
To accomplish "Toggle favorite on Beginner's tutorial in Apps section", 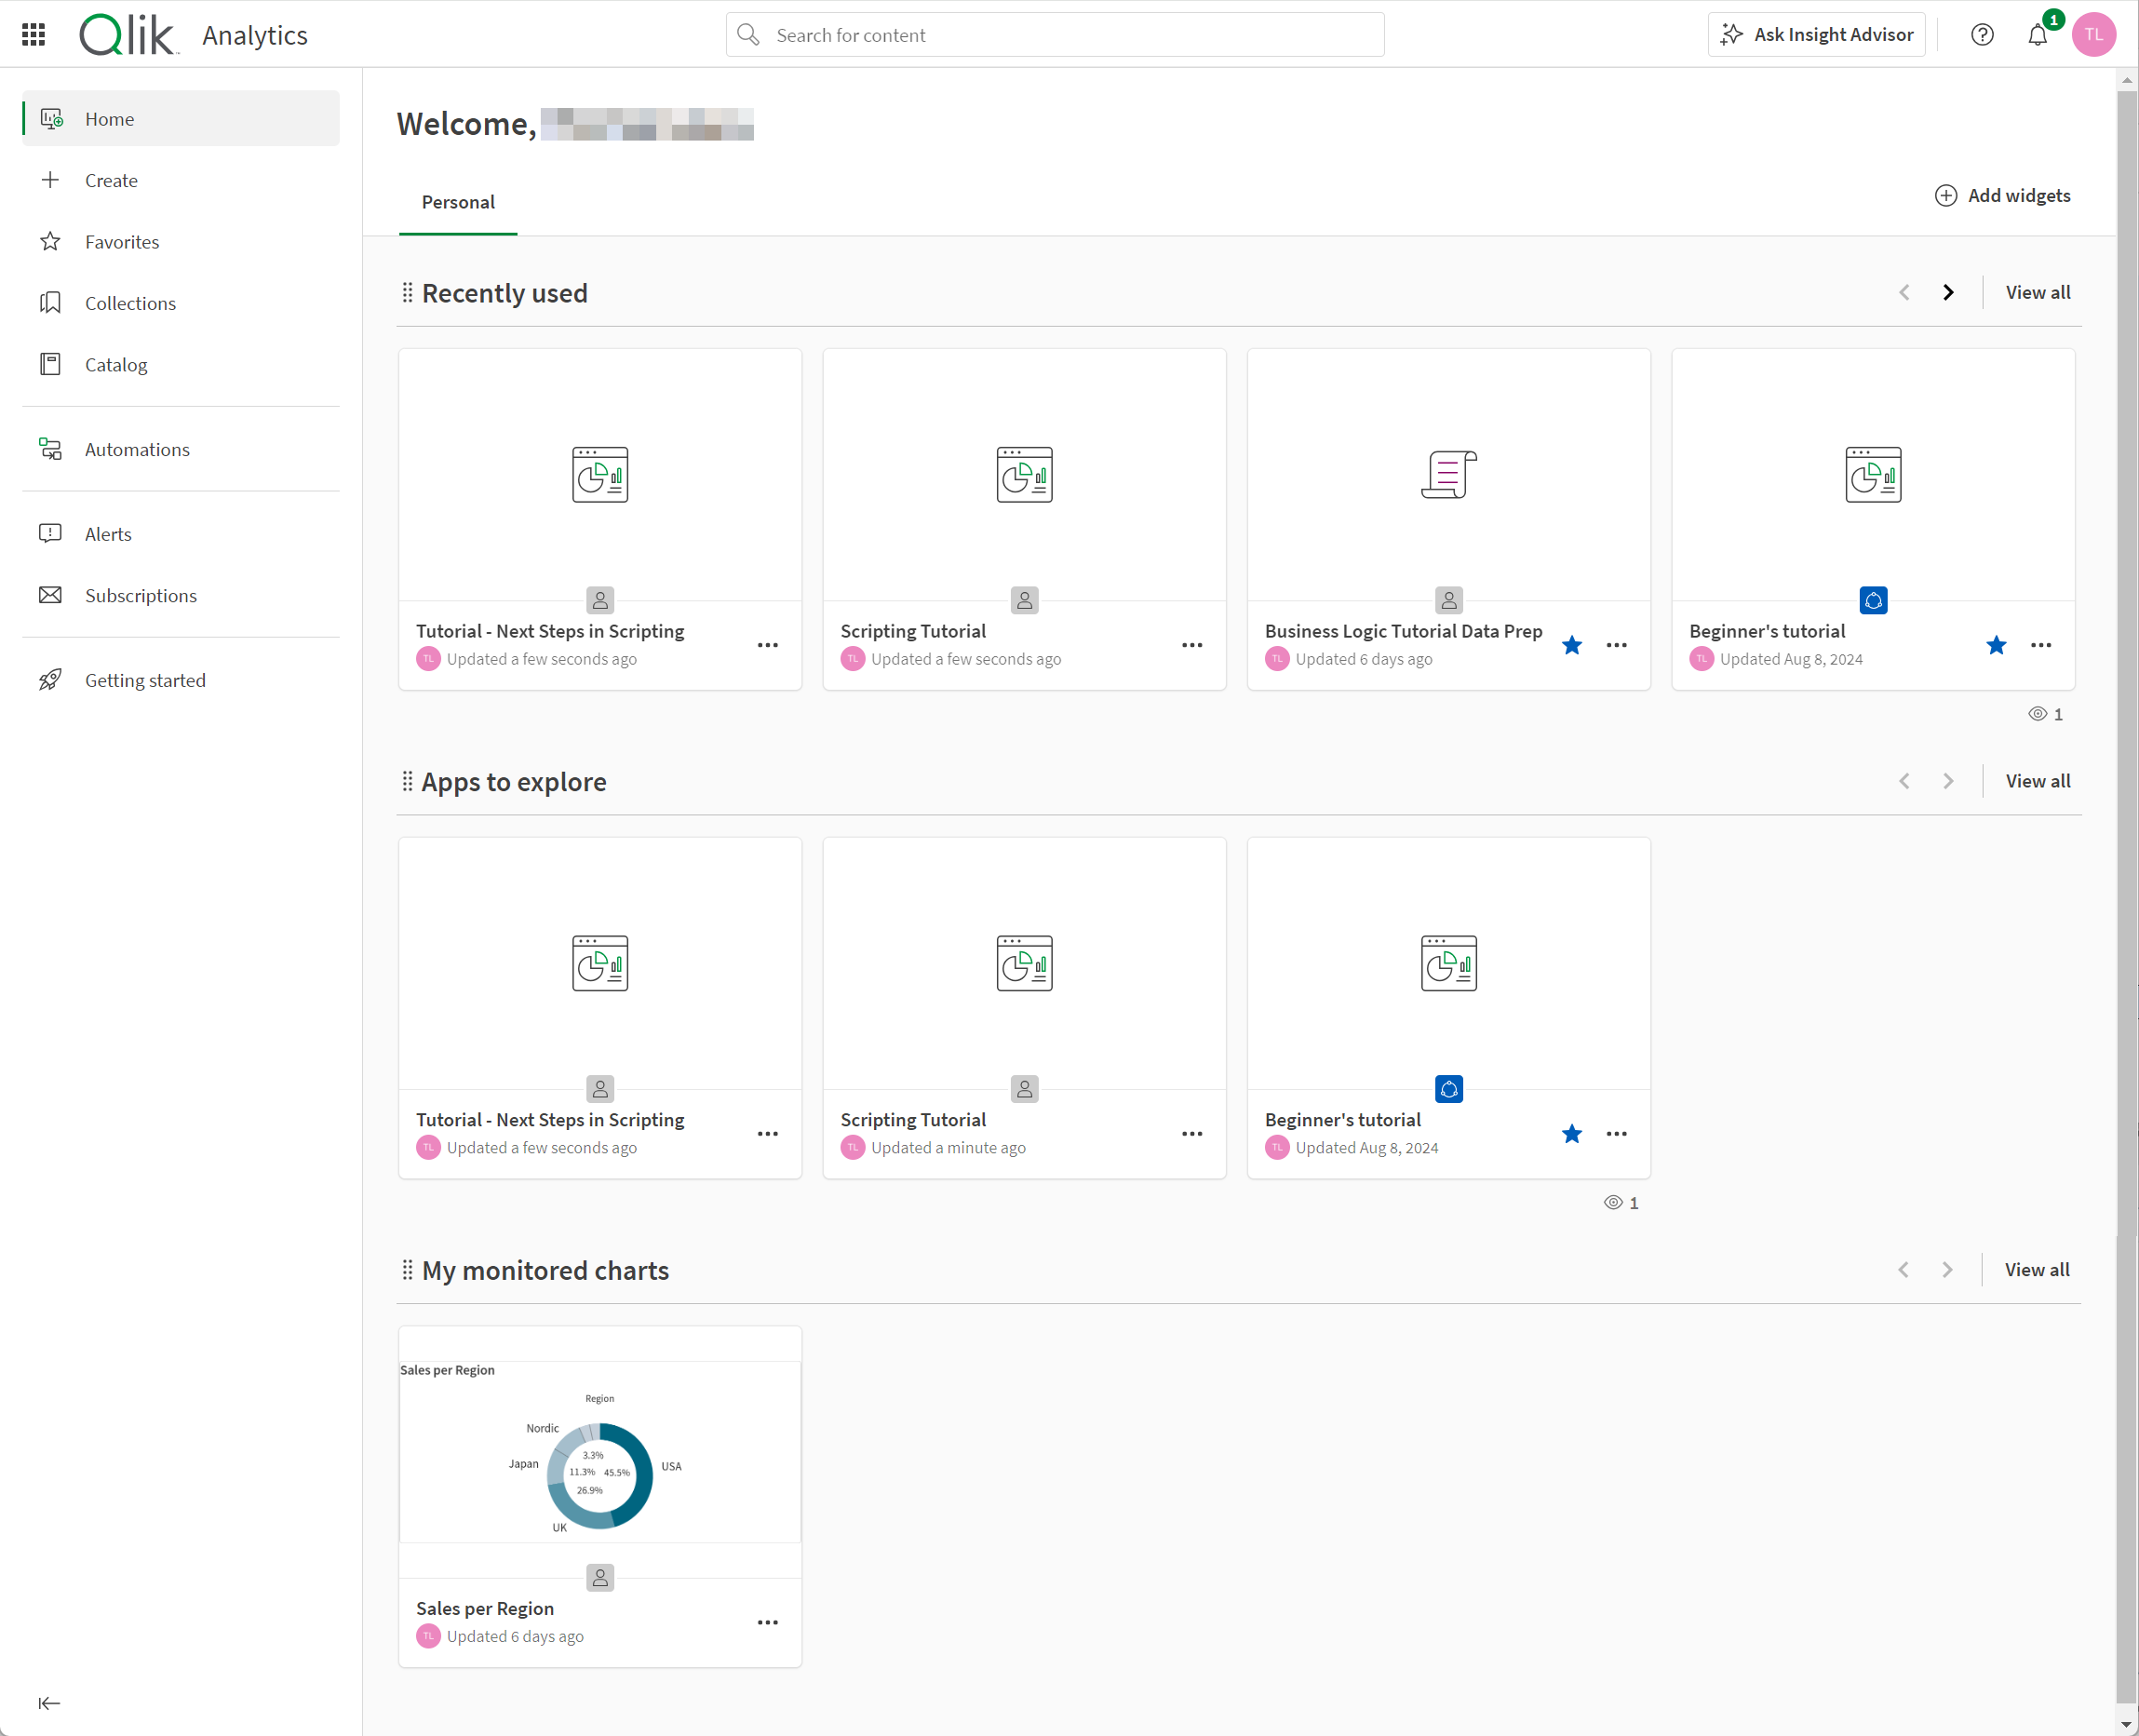I will click(1570, 1134).
